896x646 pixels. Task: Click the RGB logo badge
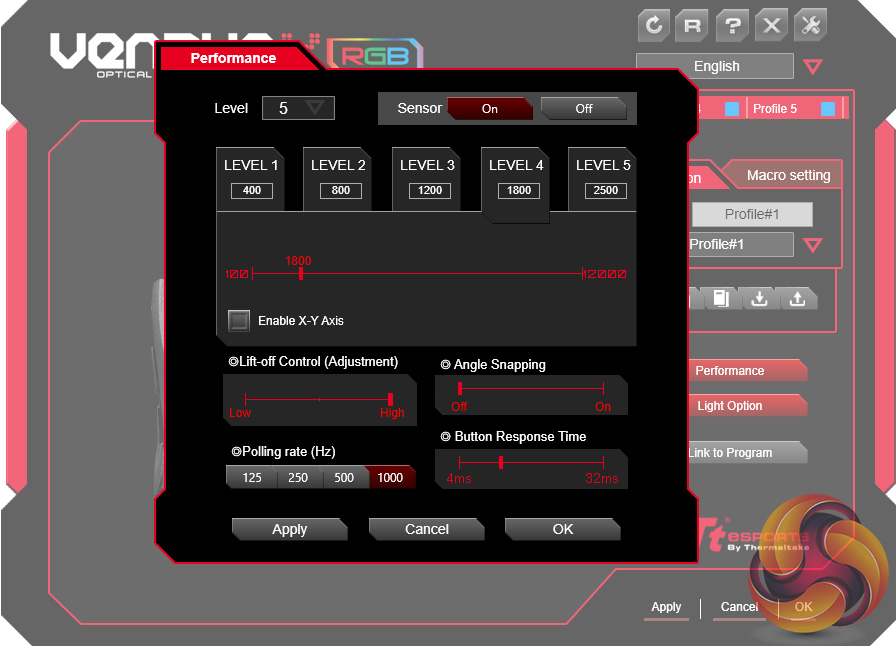375,54
